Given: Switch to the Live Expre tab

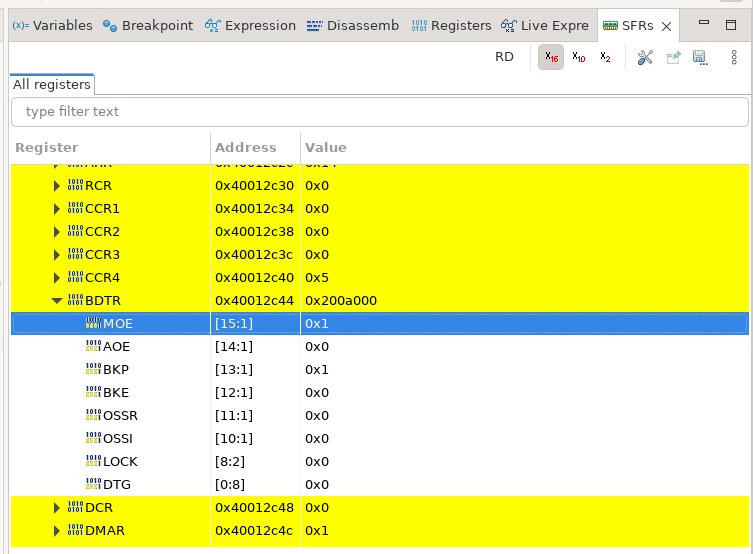Looking at the screenshot, I should tap(545, 25).
